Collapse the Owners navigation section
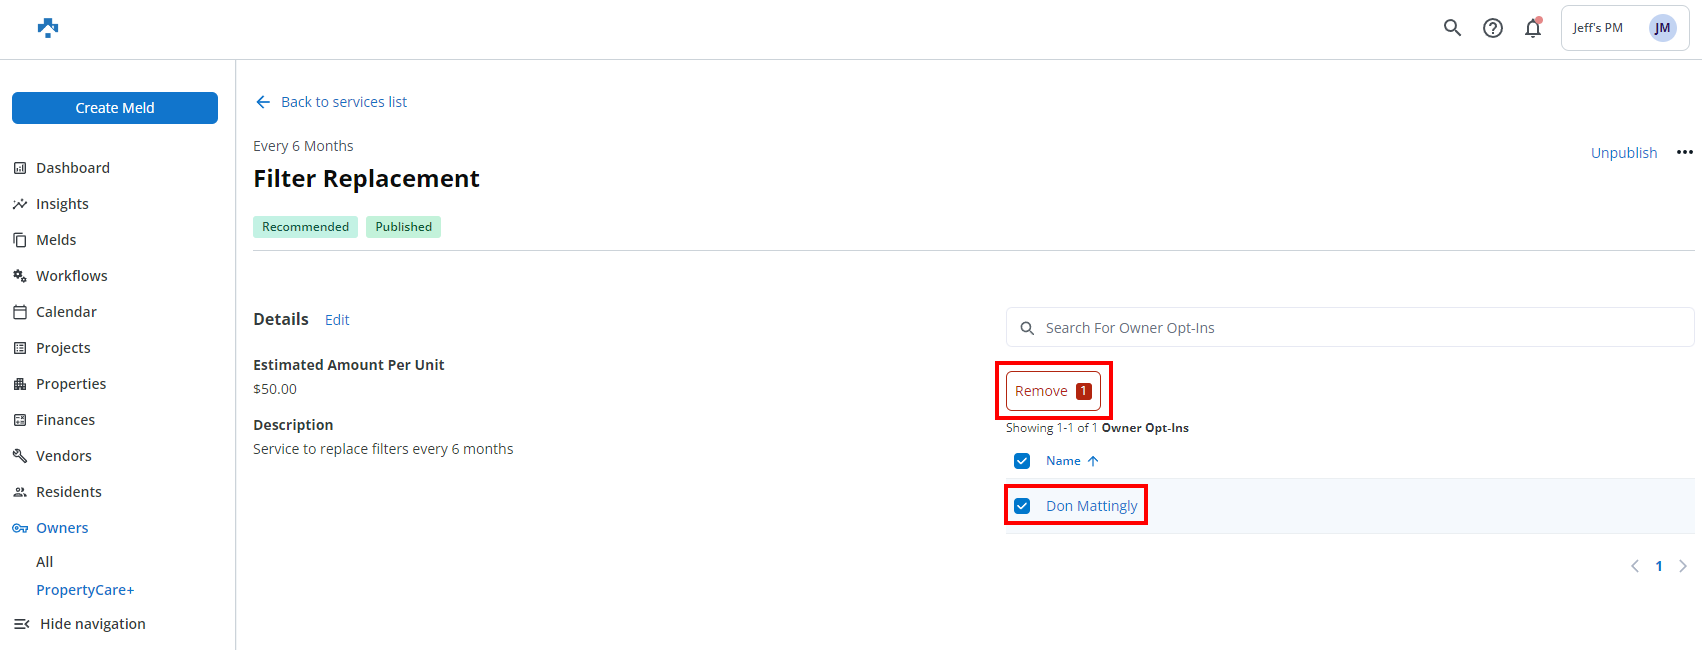The height and width of the screenshot is (650, 1702). 62,528
